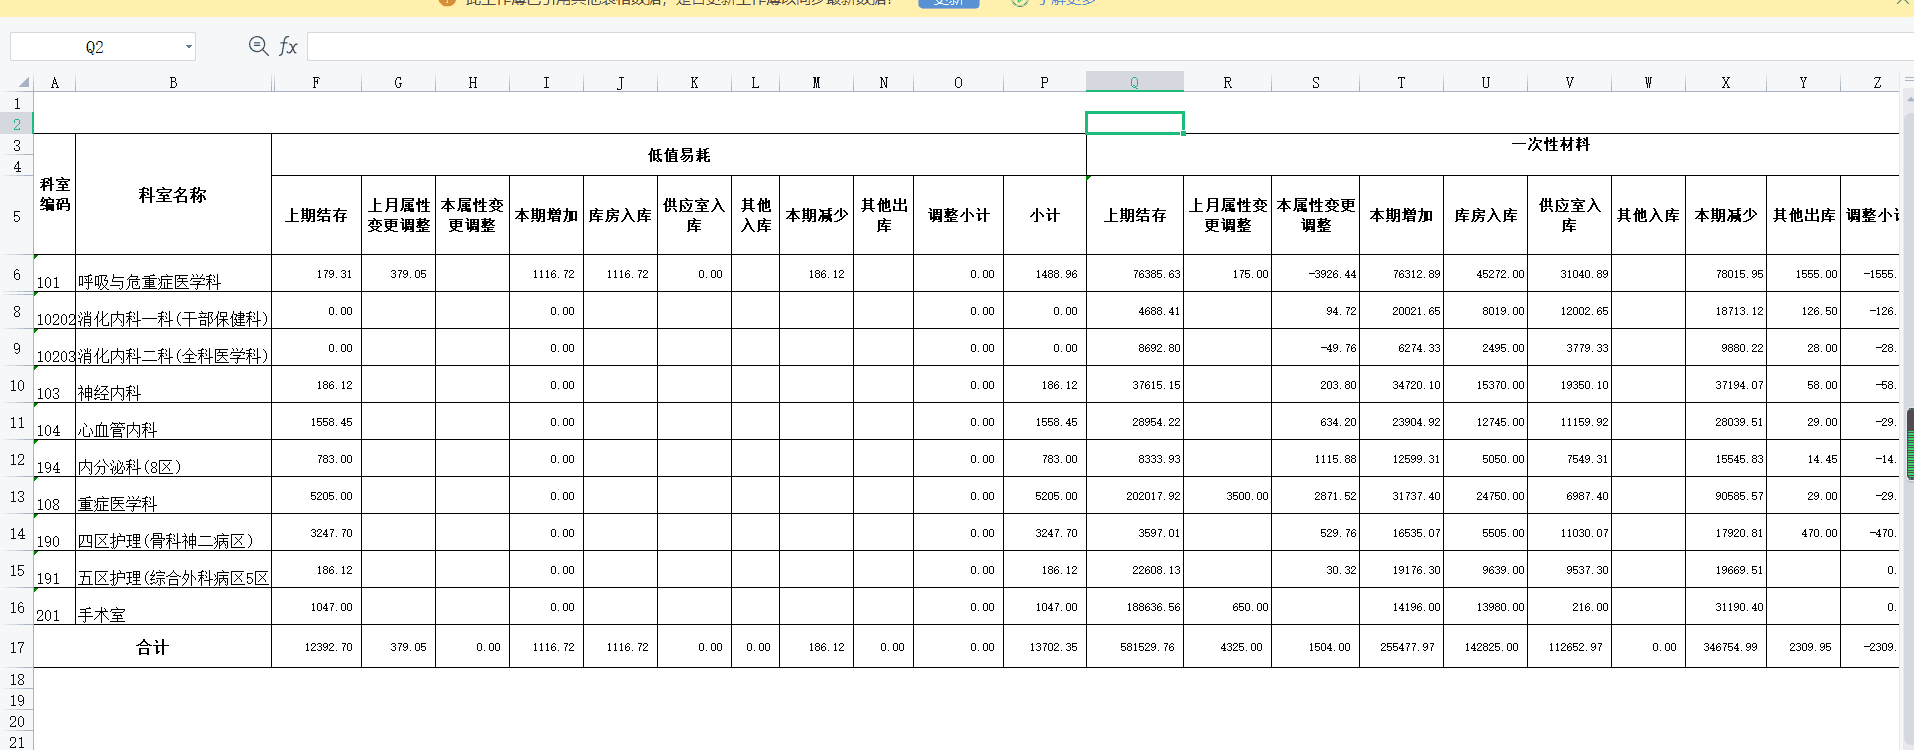The height and width of the screenshot is (750, 1914).
Task: Click the 消化内科二科(全科医学科) cell
Action: [x=173, y=348]
